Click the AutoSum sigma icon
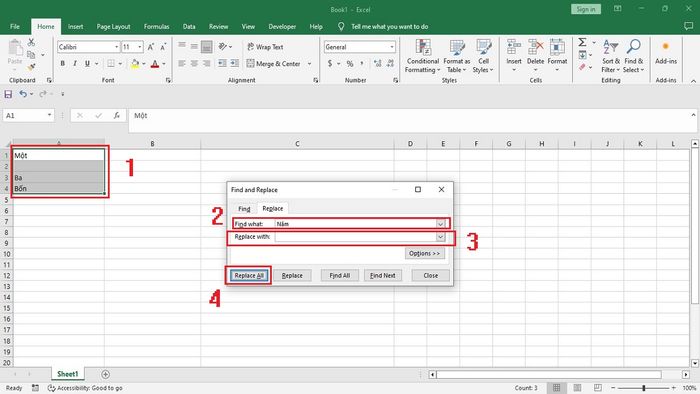The width and height of the screenshot is (700, 394). 582,42
